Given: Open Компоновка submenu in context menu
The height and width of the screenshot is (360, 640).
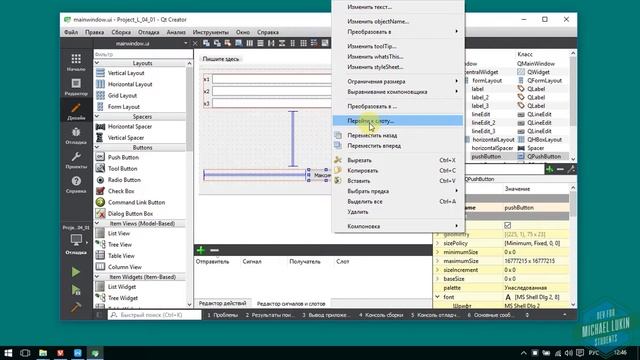Looking at the screenshot, I should (398, 226).
